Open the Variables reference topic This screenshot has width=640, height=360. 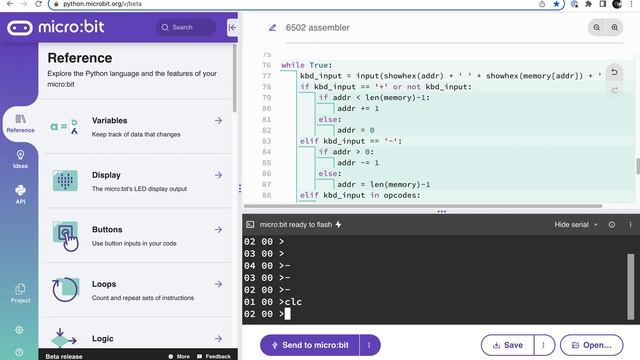(x=137, y=127)
